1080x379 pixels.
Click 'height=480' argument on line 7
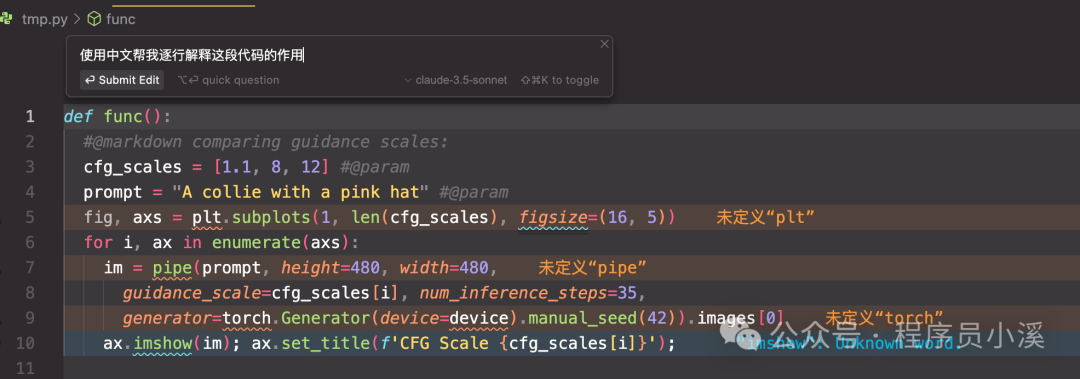pos(330,268)
